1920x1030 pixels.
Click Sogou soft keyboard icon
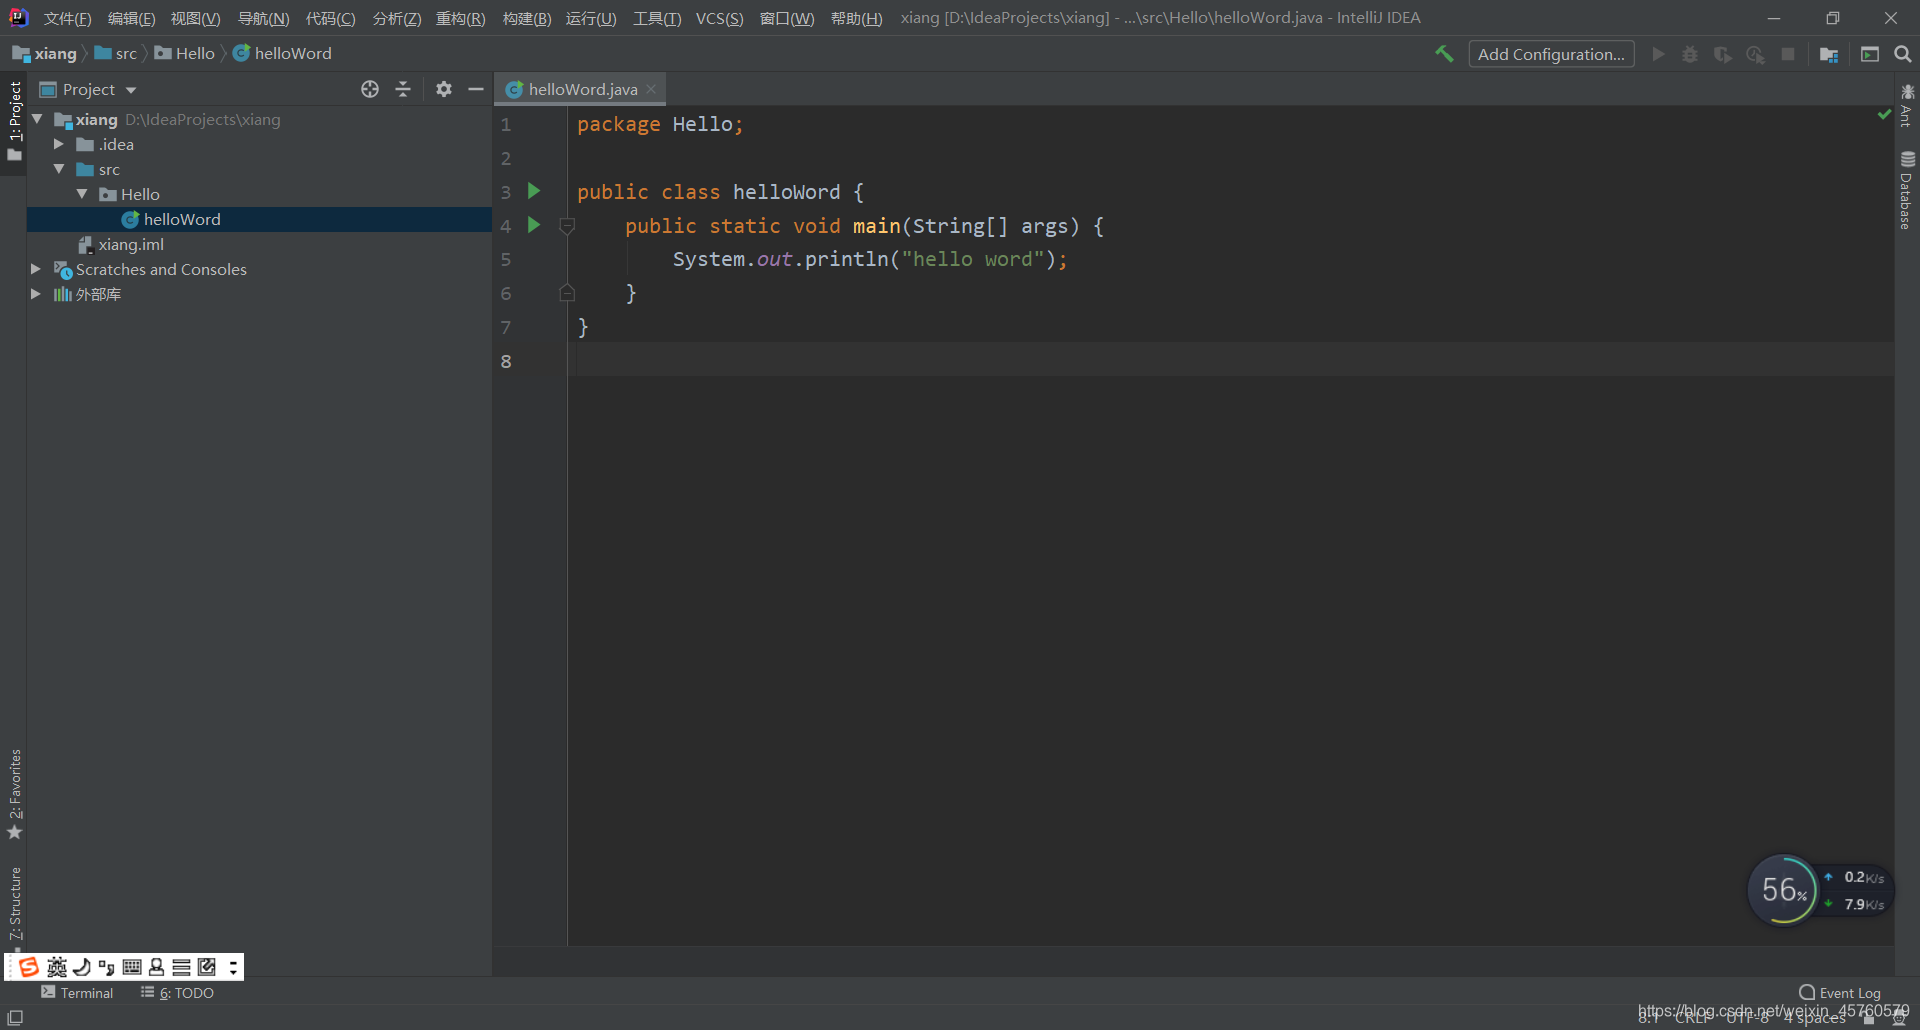coord(132,967)
